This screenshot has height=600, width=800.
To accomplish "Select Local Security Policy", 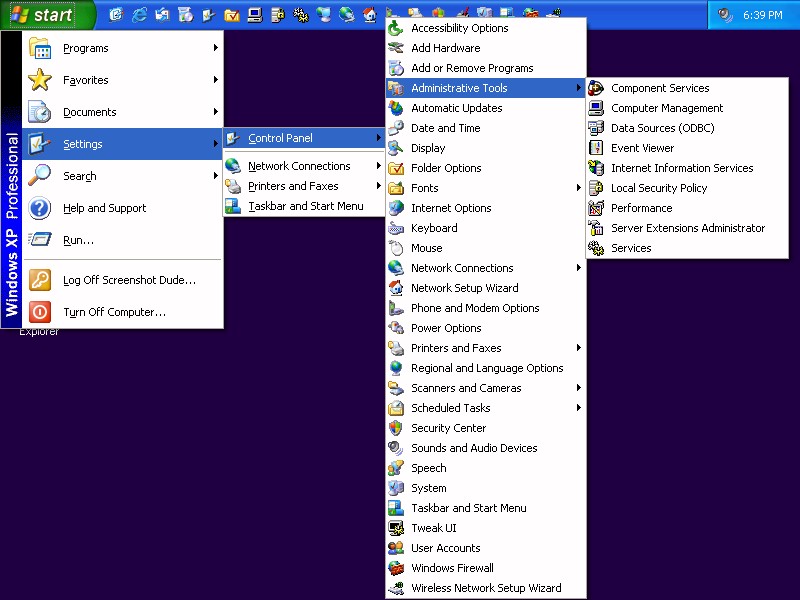I will pyautogui.click(x=658, y=188).
